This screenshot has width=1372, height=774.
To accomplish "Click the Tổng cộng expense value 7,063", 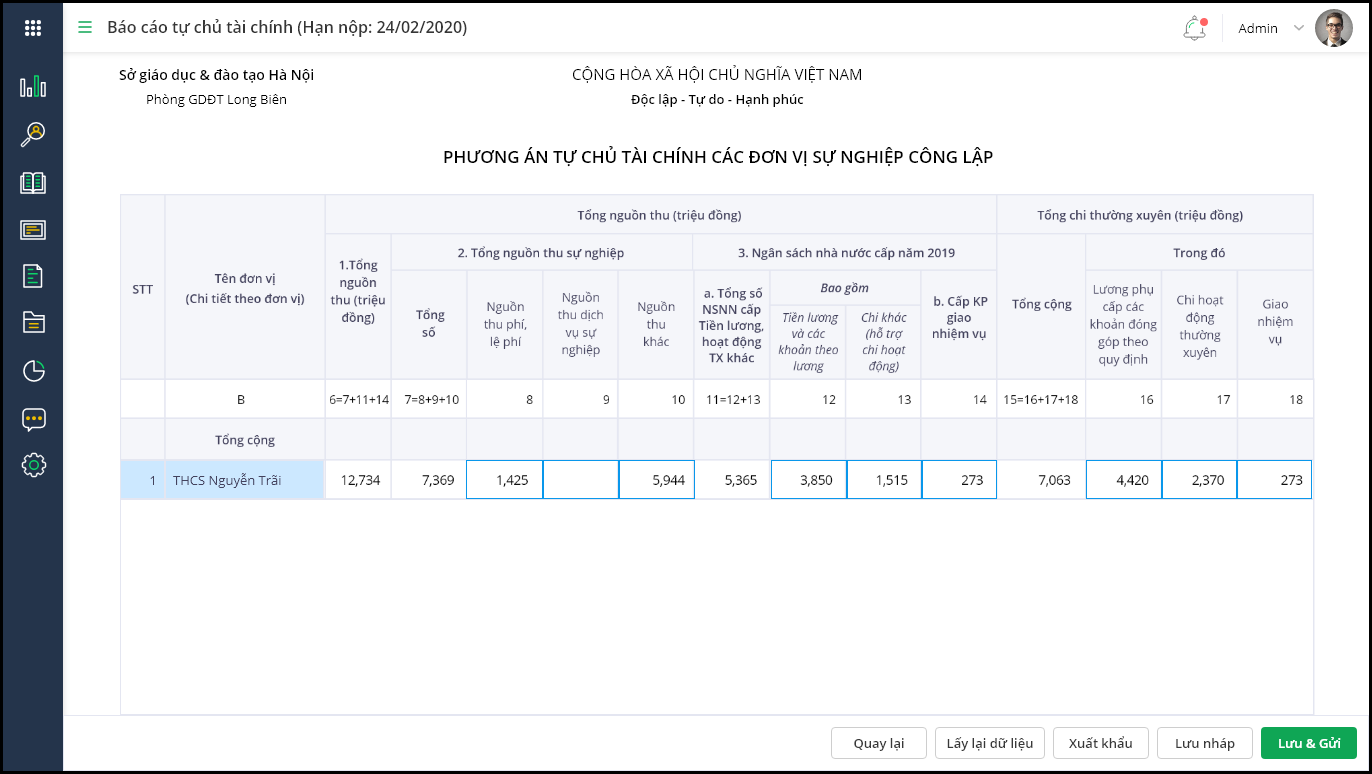I will tap(1042, 480).
